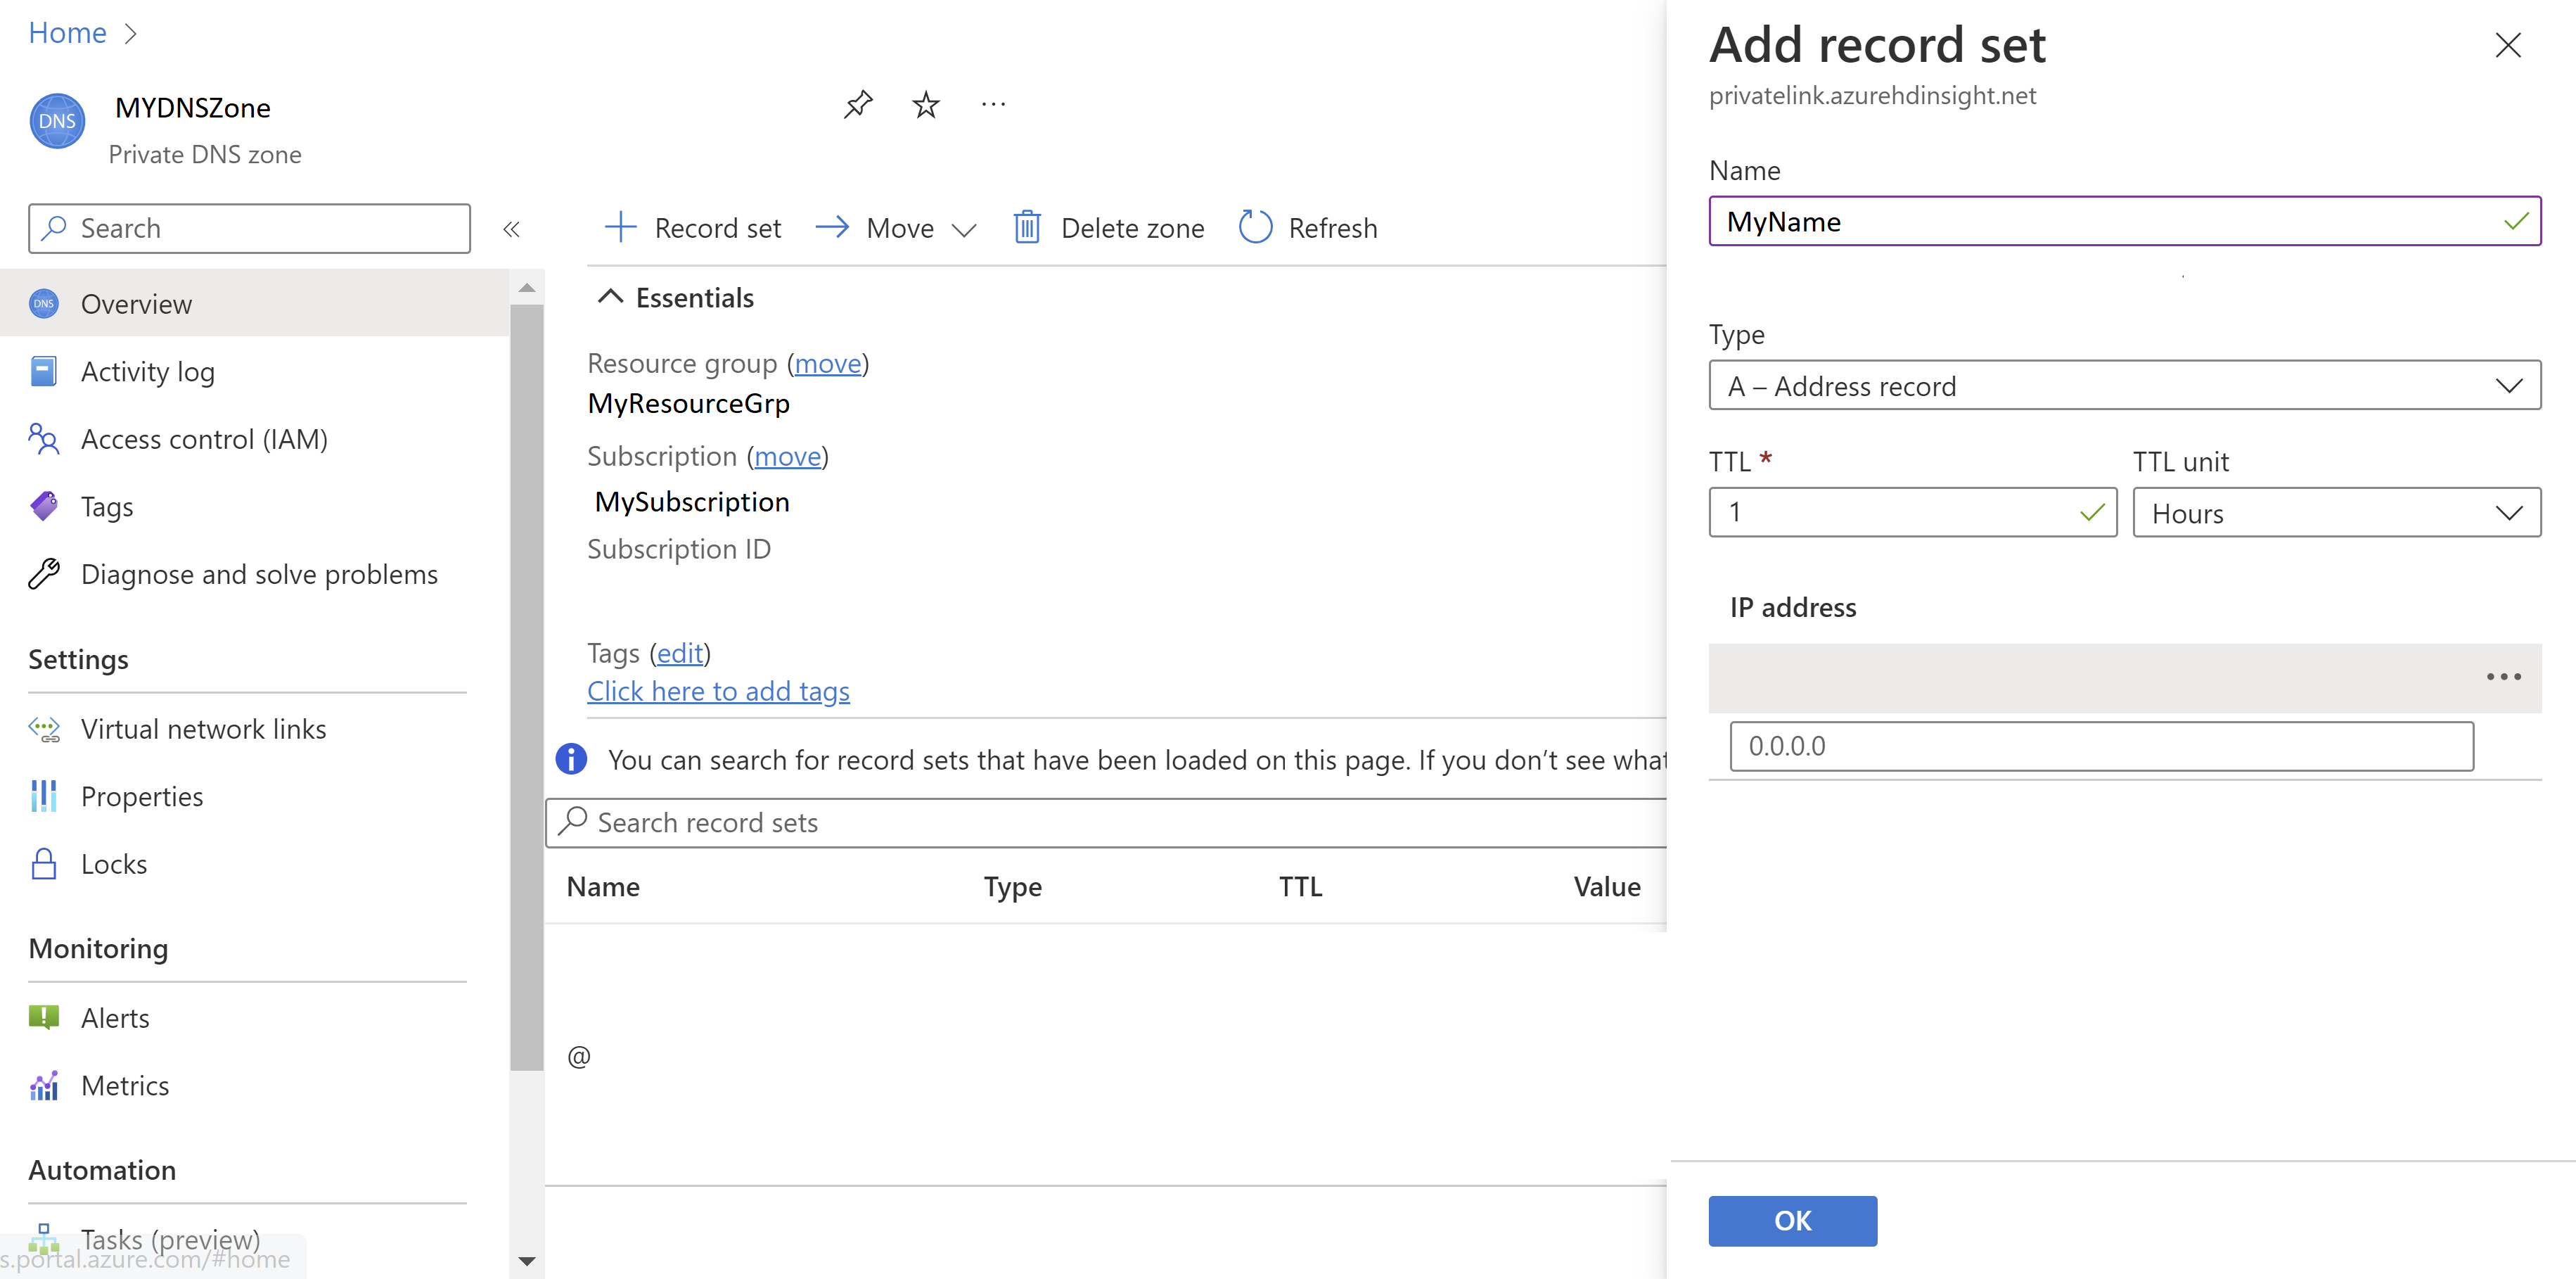
Task: Click the DNS zone Overview icon
Action: click(44, 303)
